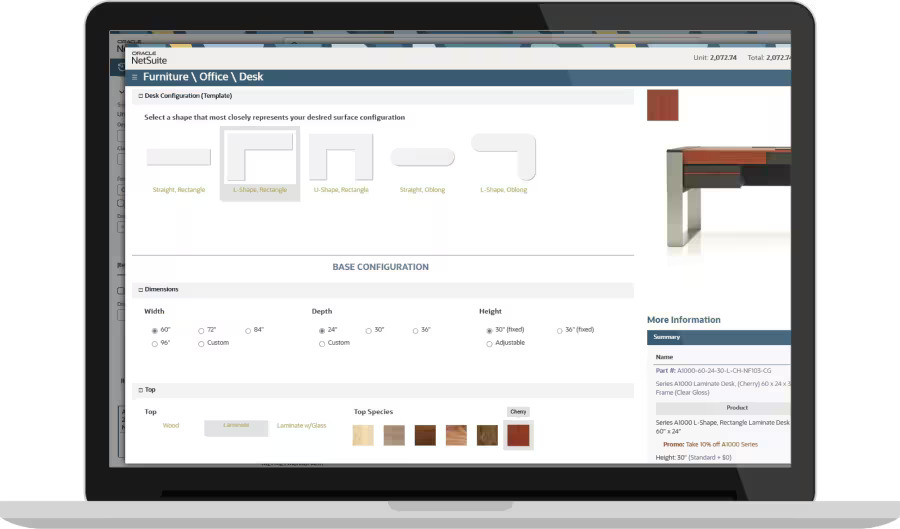Collapse the Desk Configuration (Template) section

coord(141,96)
